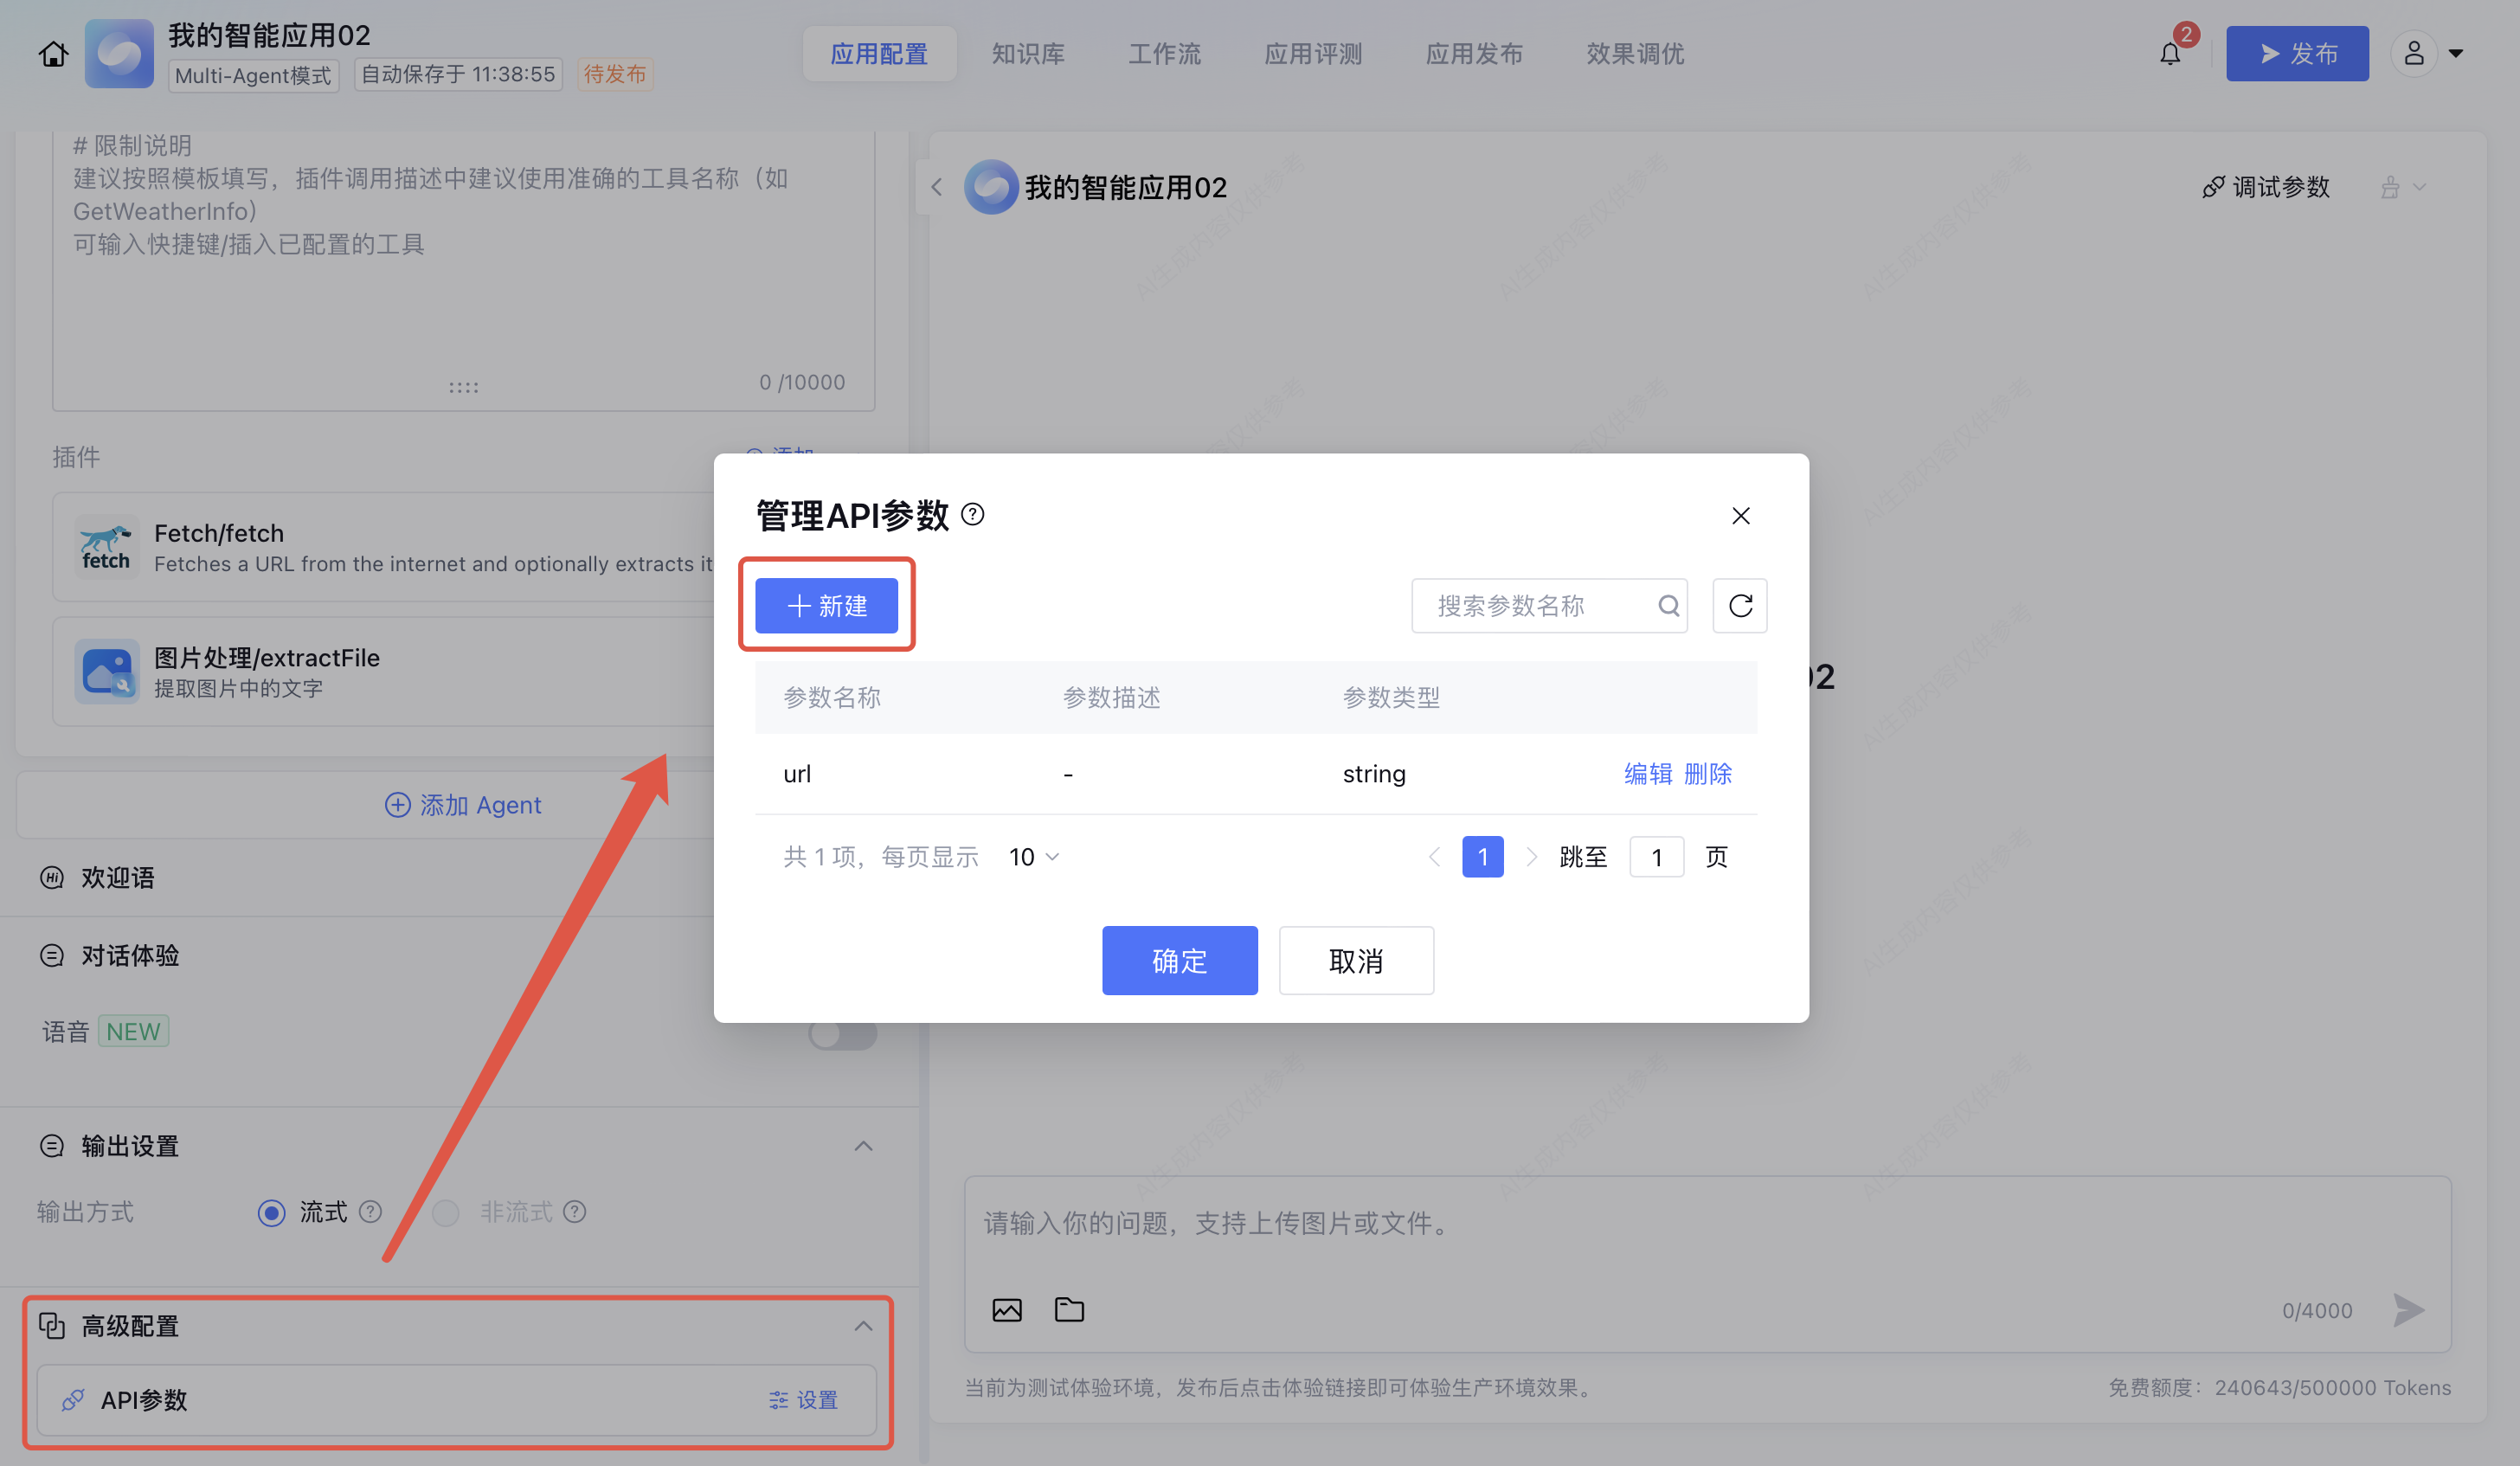Go to home via house icon
This screenshot has height=1466, width=2520.
tap(54, 53)
